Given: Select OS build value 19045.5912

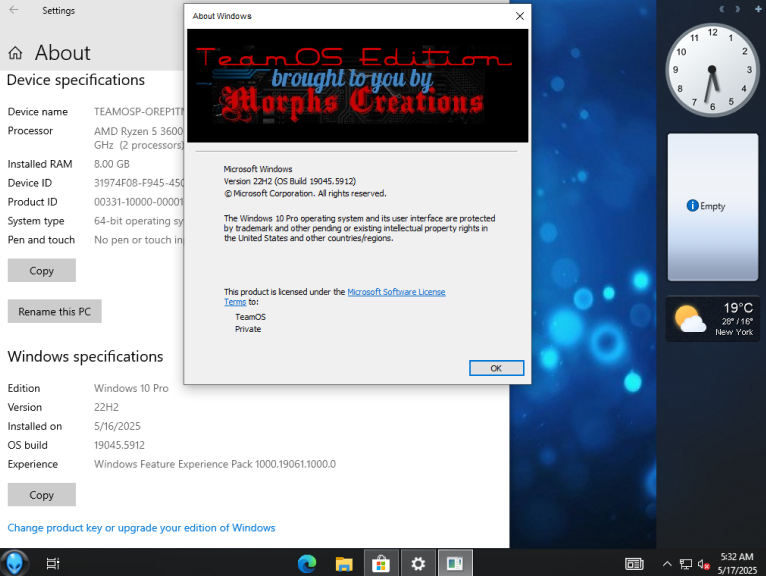Looking at the screenshot, I should click(119, 445).
